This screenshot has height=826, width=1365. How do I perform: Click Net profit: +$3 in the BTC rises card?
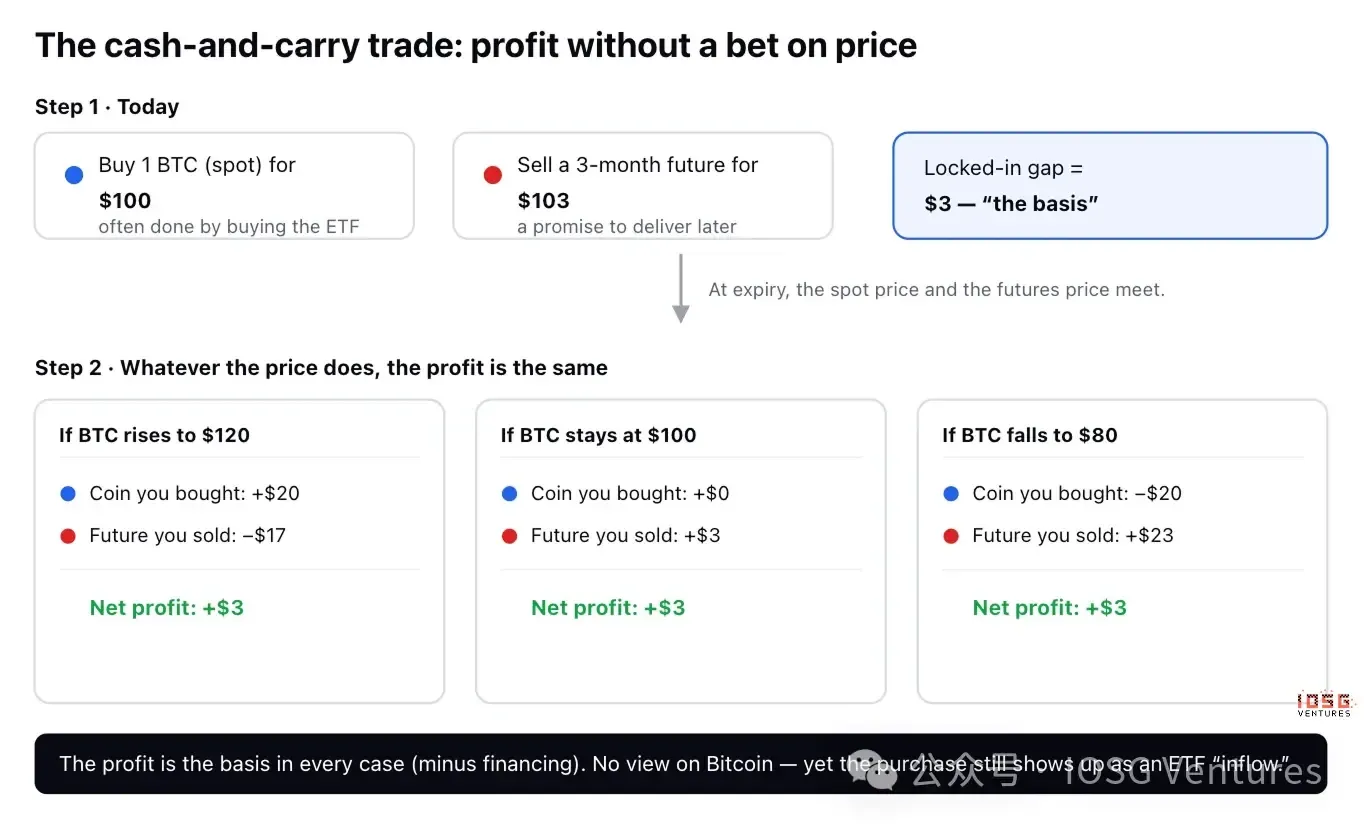167,608
